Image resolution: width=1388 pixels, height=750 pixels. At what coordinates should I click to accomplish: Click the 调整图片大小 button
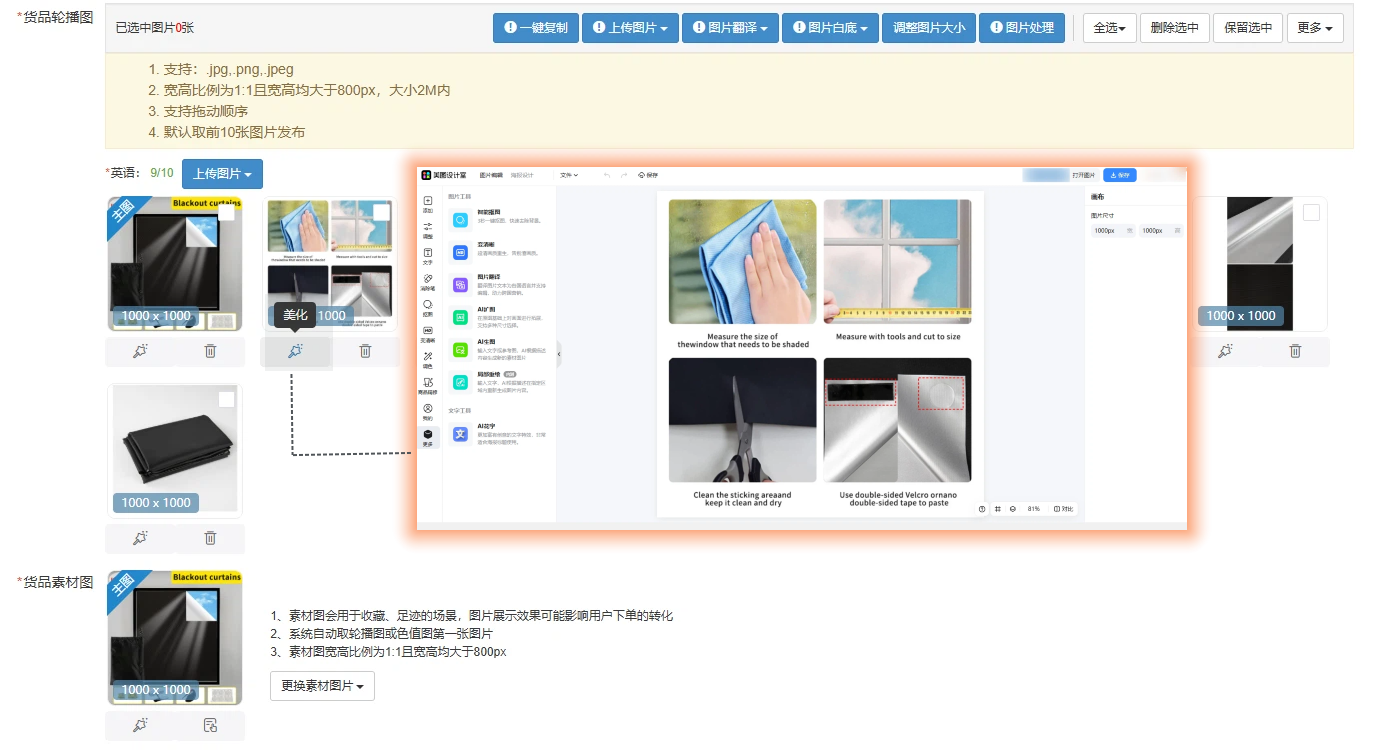click(928, 28)
